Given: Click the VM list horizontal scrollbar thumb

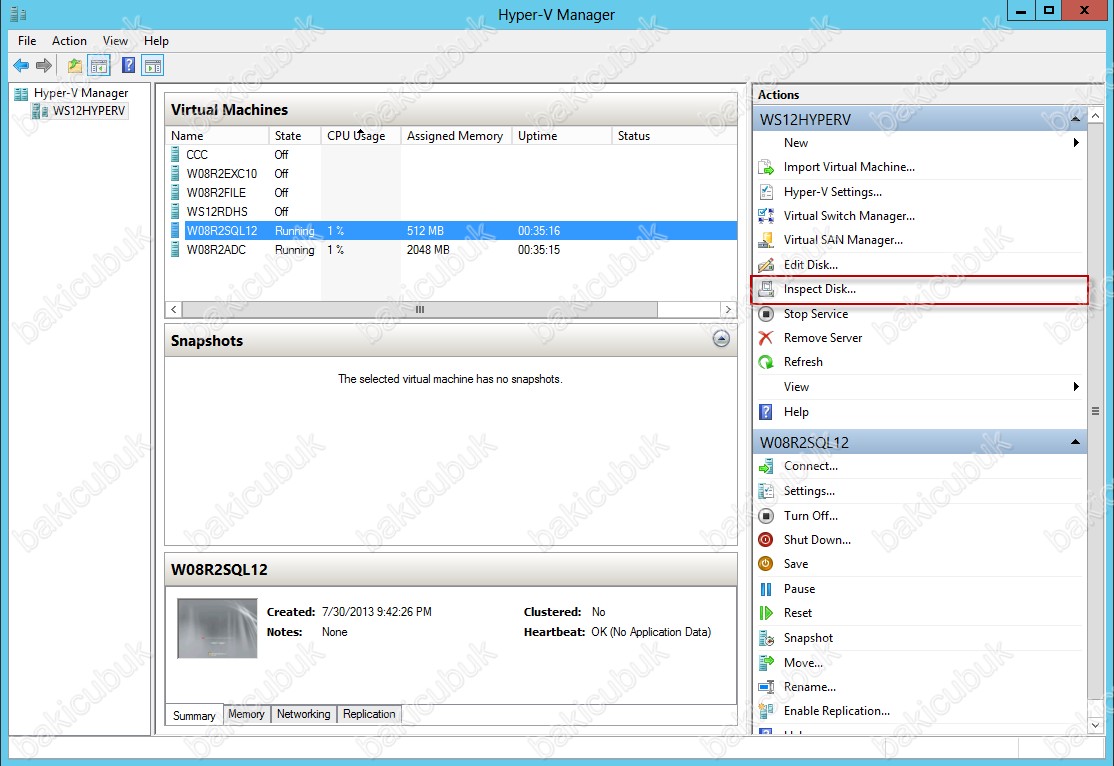Looking at the screenshot, I should click(x=419, y=310).
